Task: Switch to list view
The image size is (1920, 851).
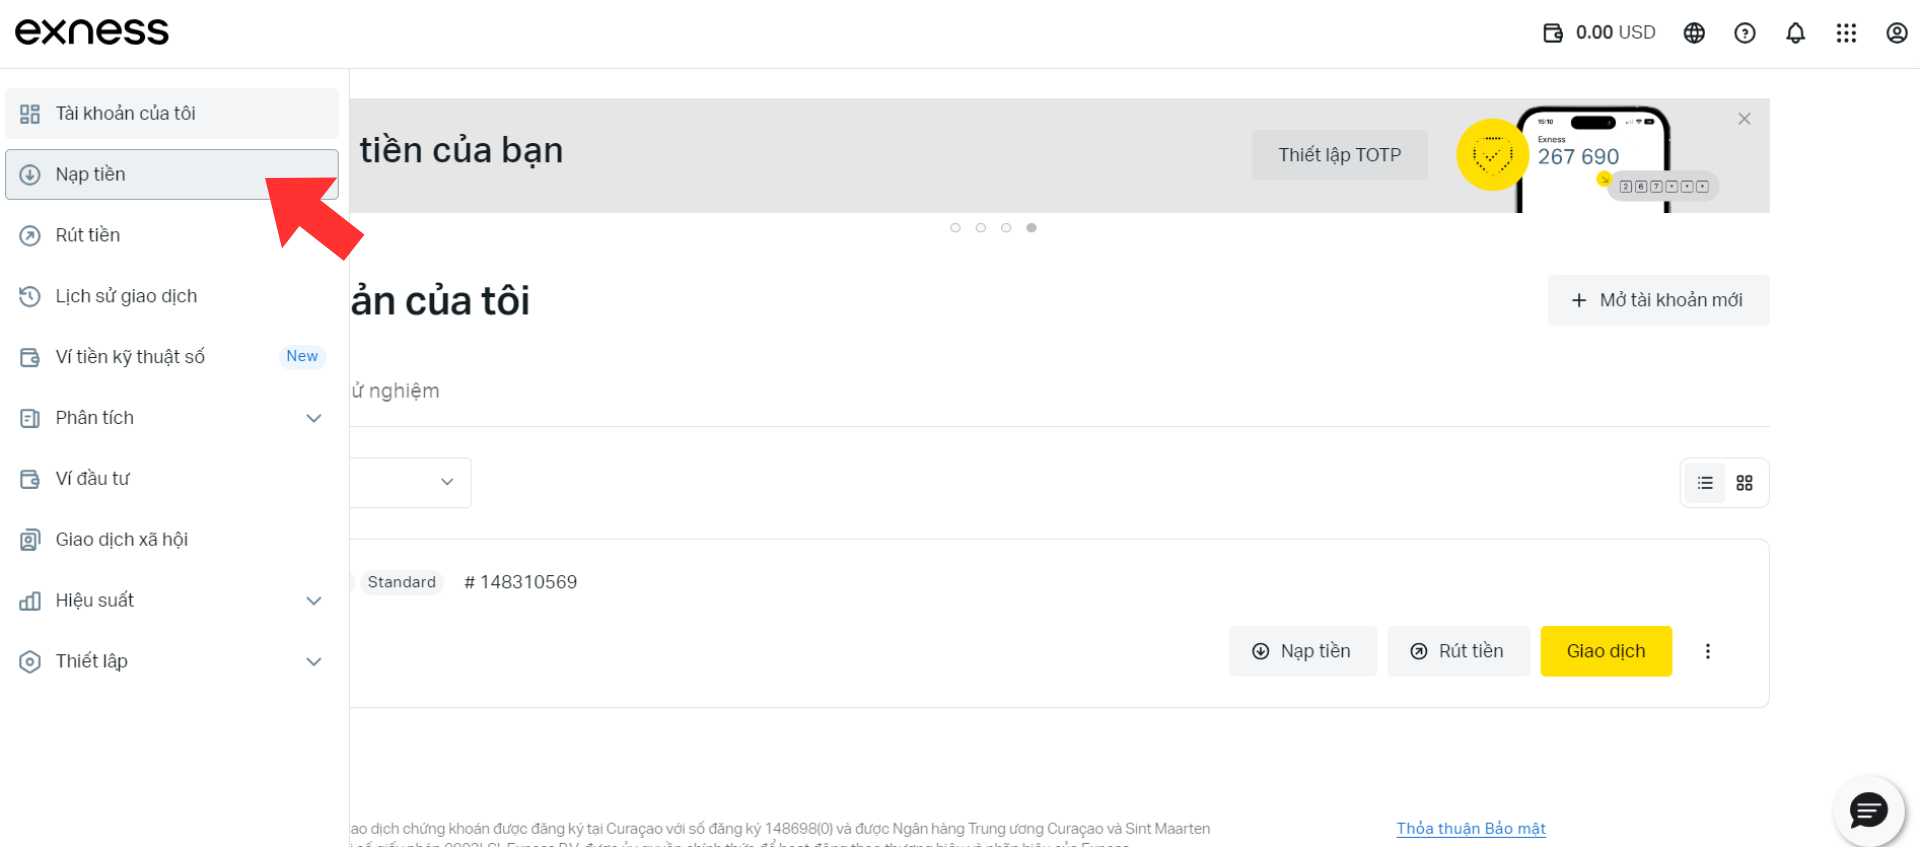Action: (1705, 483)
